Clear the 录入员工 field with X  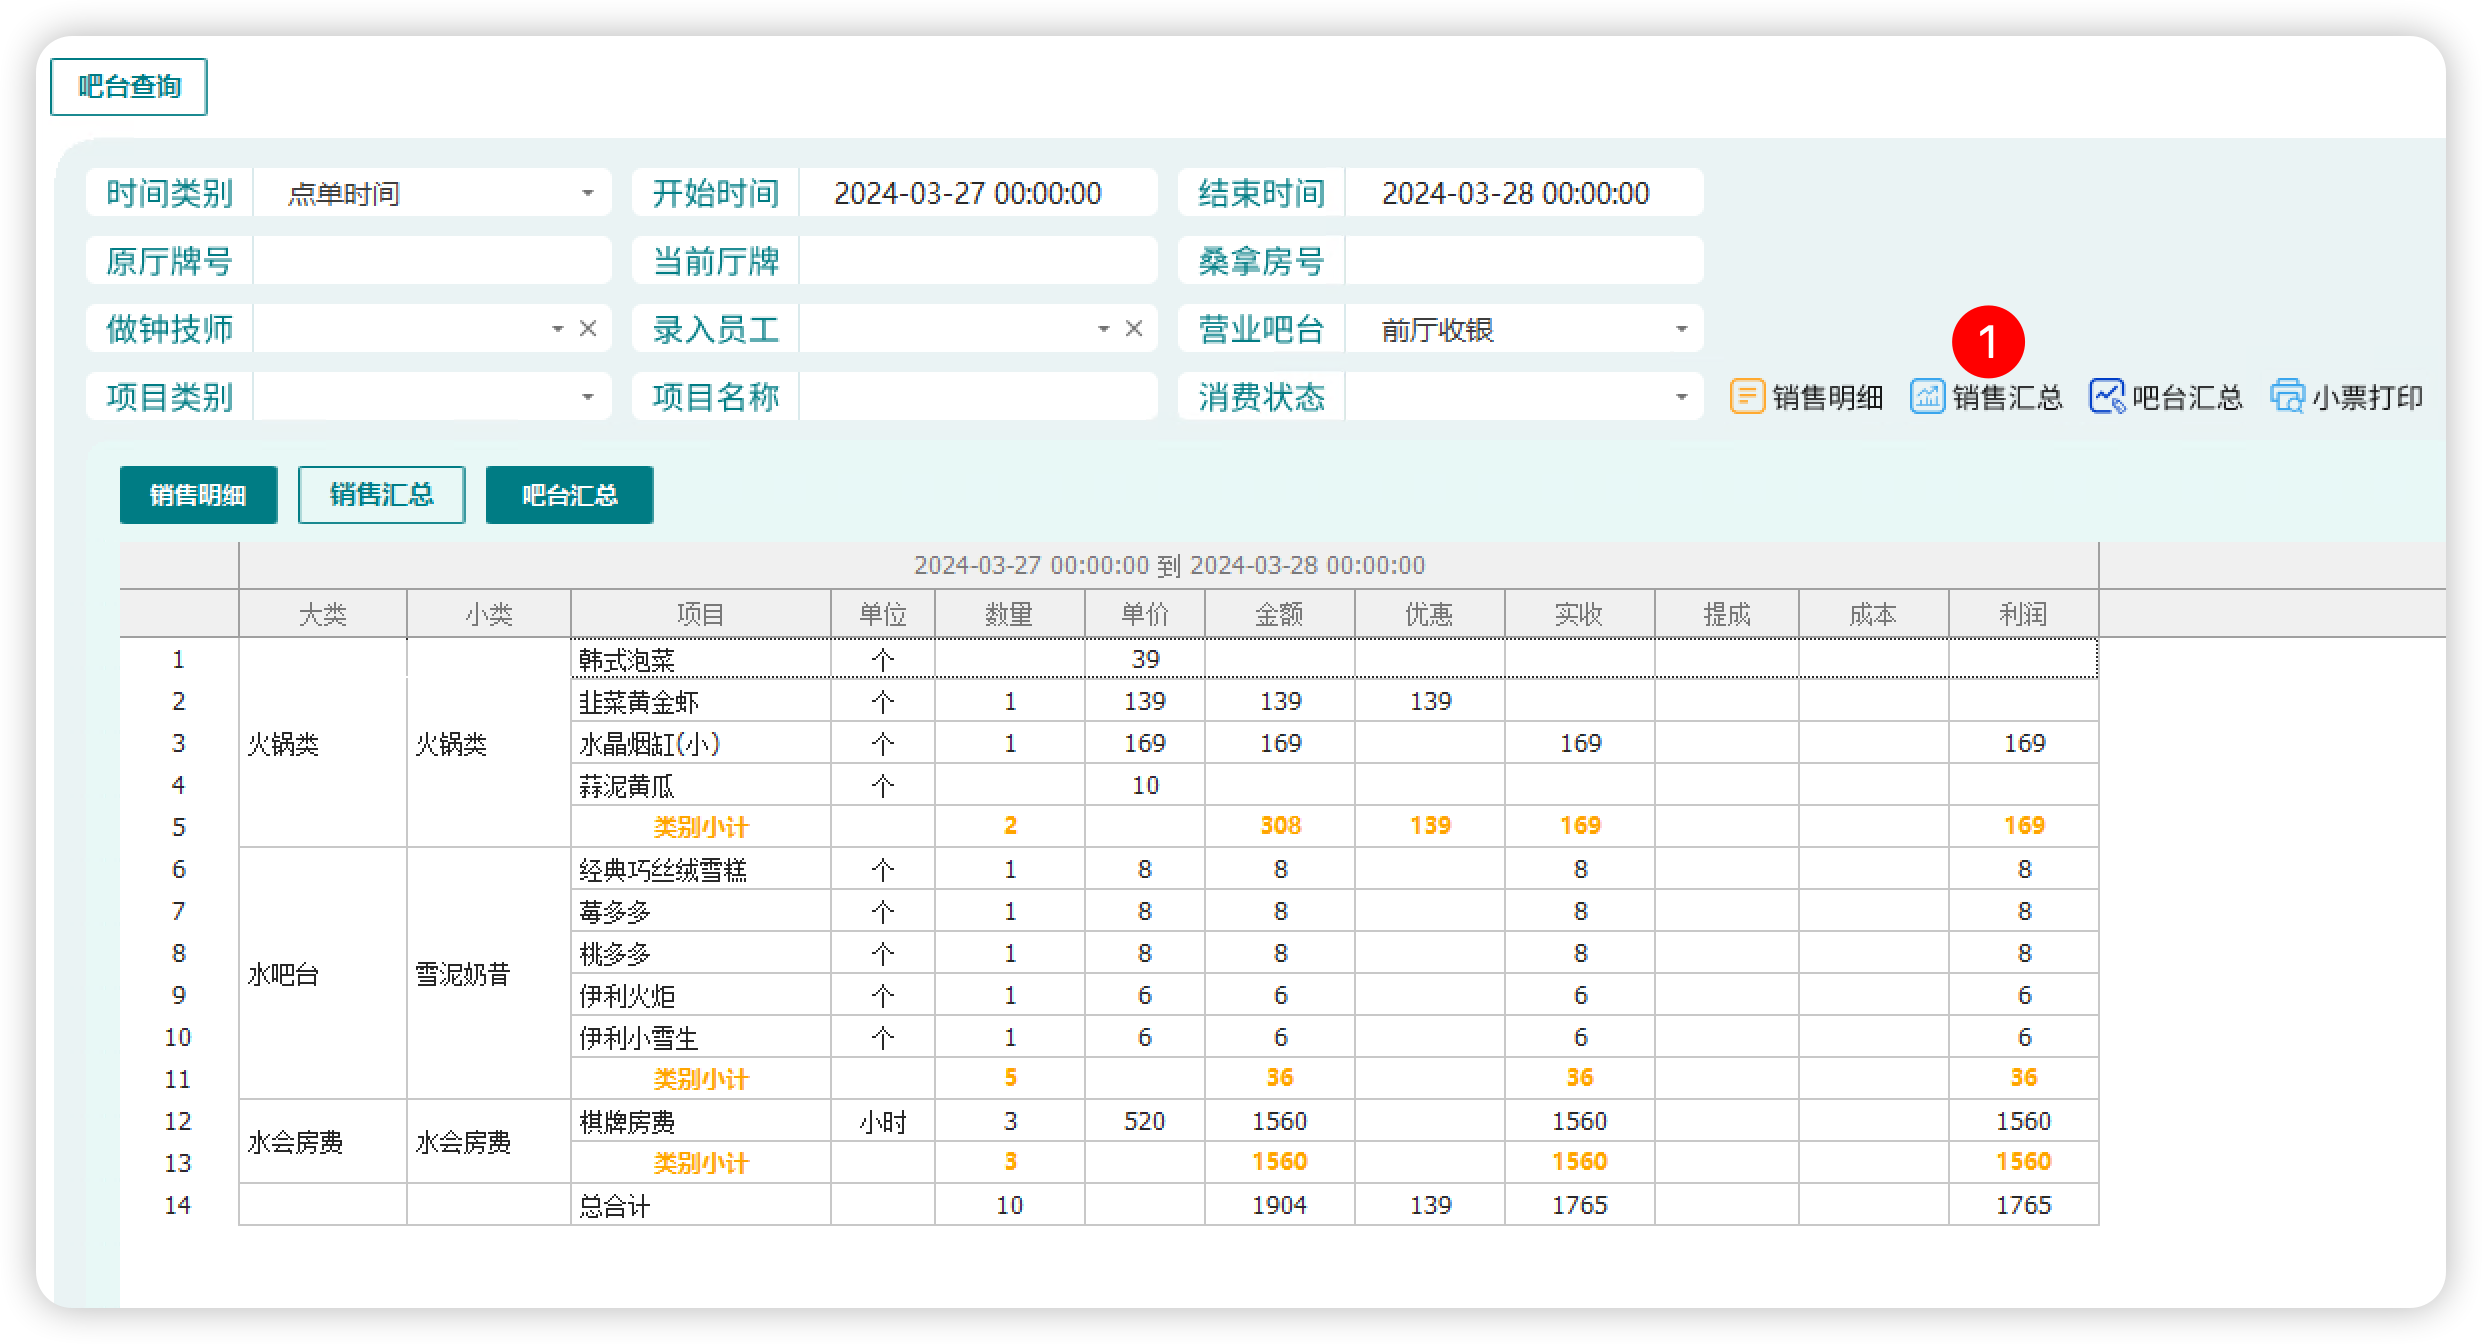tap(1134, 329)
